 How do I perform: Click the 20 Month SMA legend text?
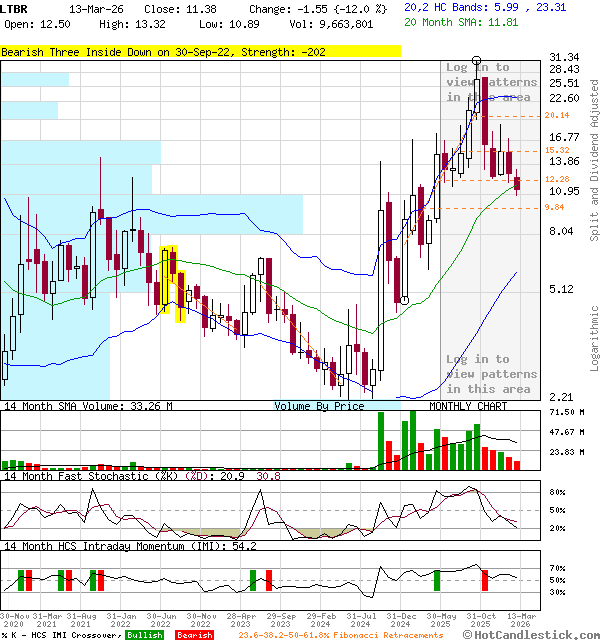[x=461, y=22]
